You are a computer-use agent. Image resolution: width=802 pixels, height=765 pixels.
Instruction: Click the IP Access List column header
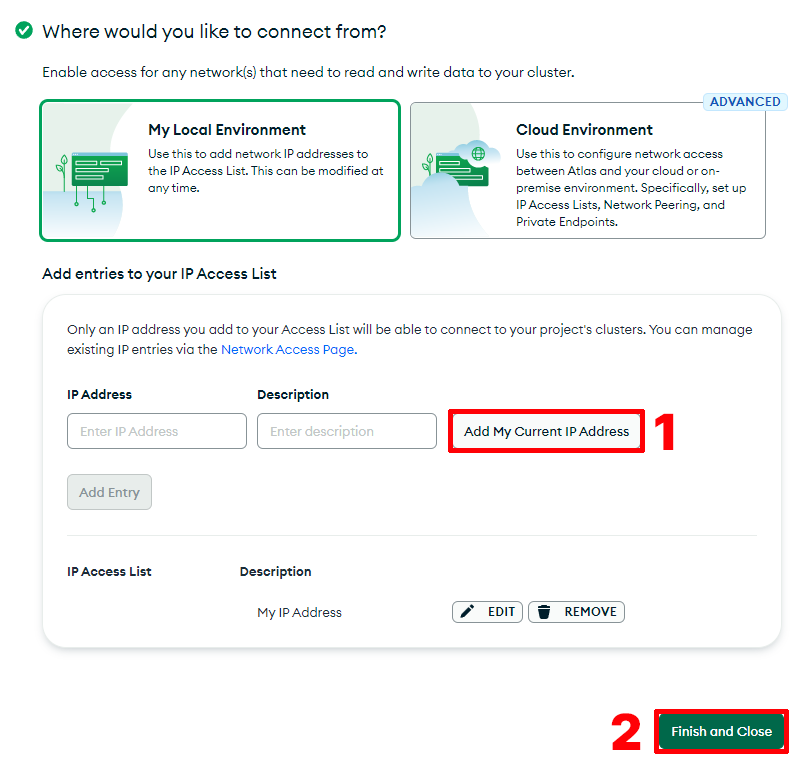109,571
